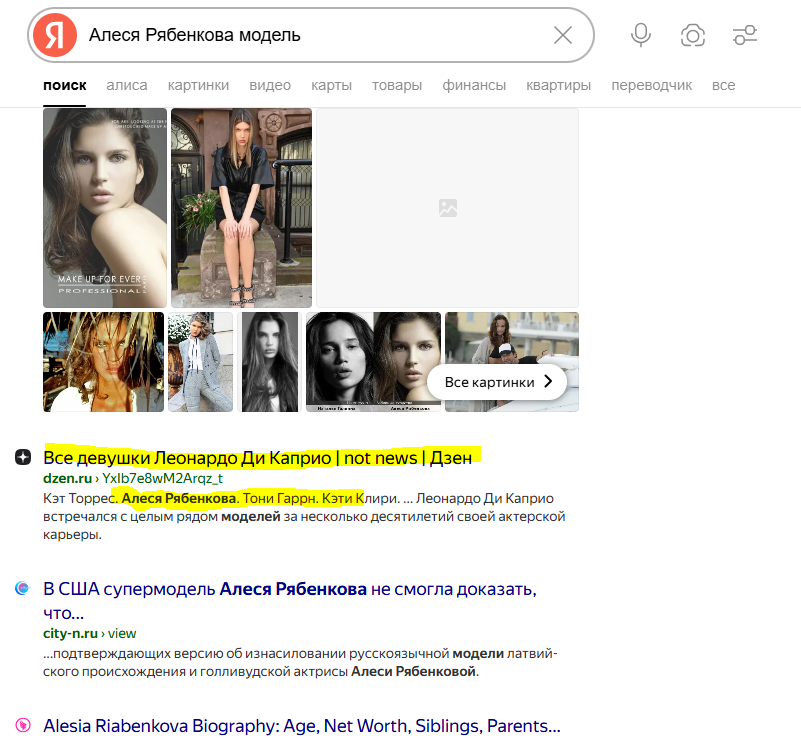Expand the все services menu
Image resolution: width=801 pixels, height=738 pixels.
723,85
